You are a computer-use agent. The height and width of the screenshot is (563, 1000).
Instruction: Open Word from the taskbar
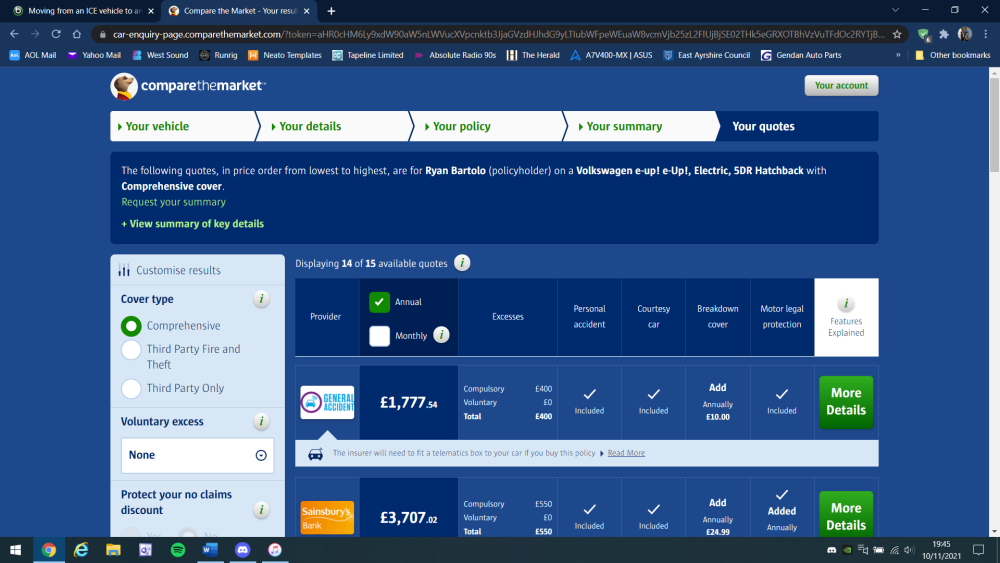[210, 550]
